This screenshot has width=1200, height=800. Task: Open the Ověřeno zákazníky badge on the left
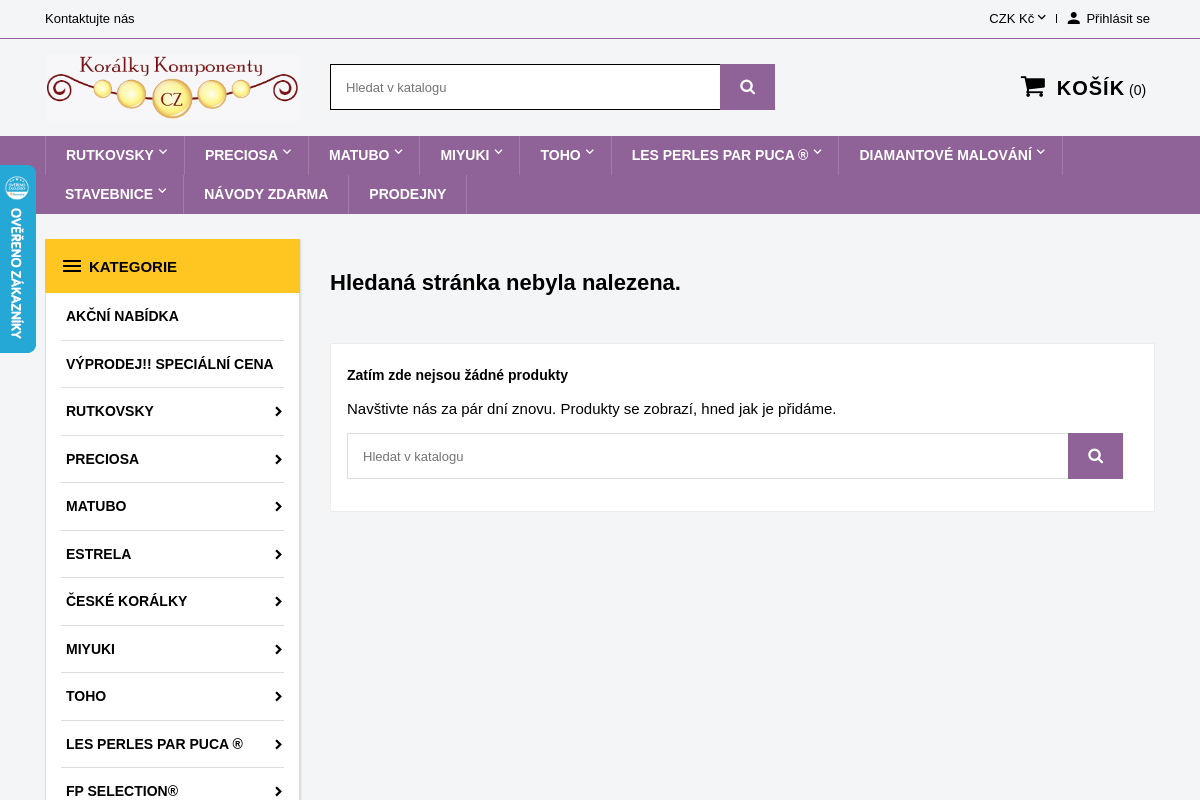(17, 259)
